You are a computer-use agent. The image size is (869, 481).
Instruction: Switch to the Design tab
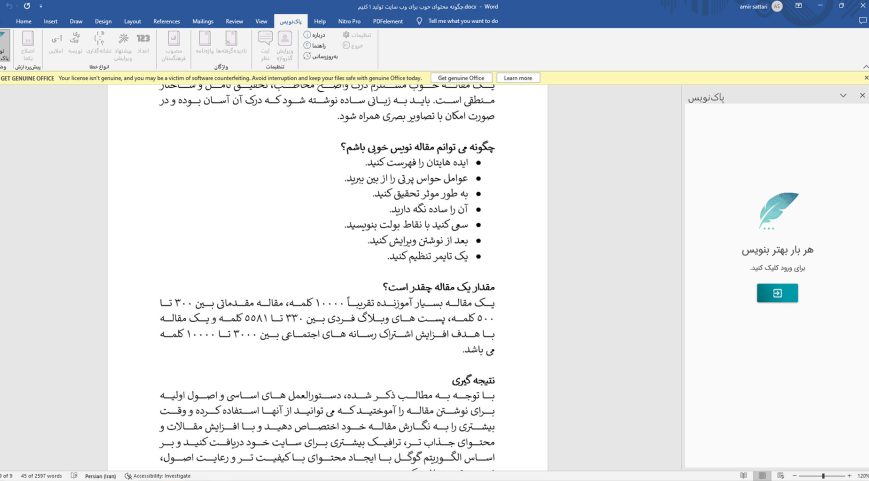click(103, 21)
